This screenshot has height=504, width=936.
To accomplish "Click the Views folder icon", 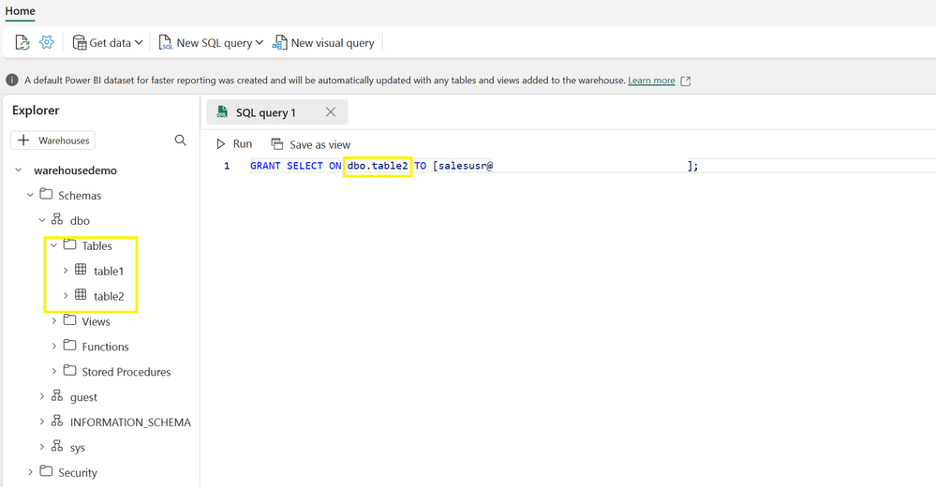I will pyautogui.click(x=70, y=320).
